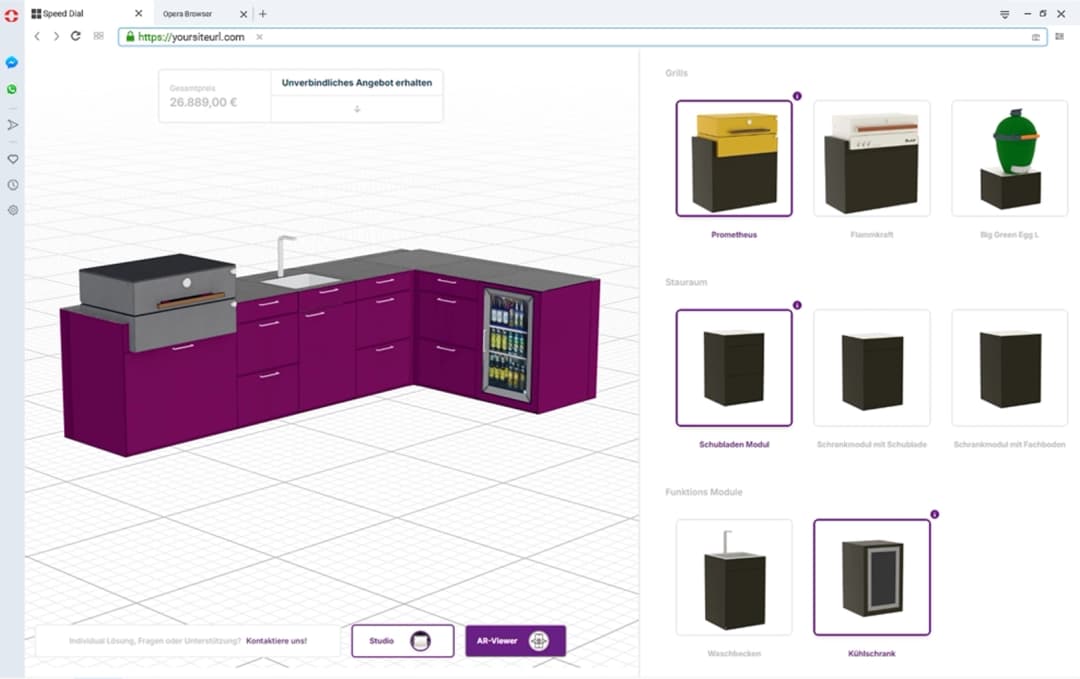The image size is (1080, 679).
Task: Open Messenger from the browser sidebar
Action: (12, 62)
